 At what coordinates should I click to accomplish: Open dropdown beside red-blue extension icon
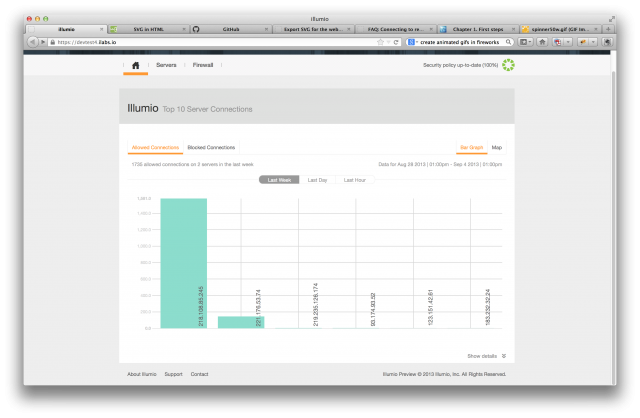[567, 42]
